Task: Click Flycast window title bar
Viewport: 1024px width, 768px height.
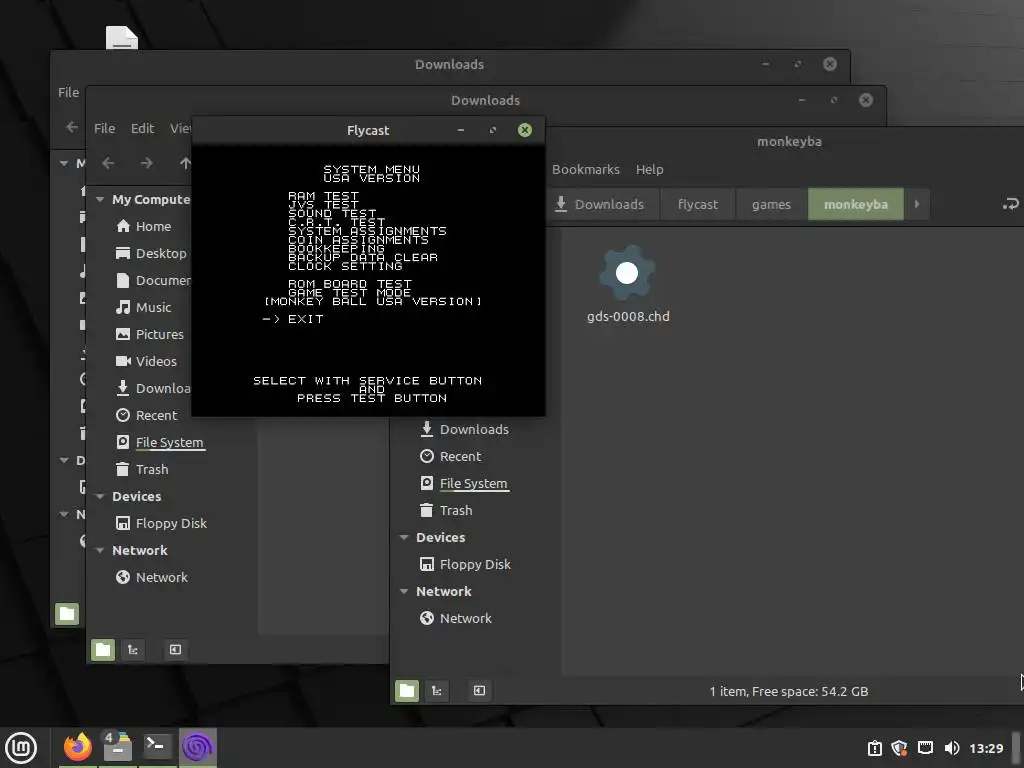Action: (368, 130)
